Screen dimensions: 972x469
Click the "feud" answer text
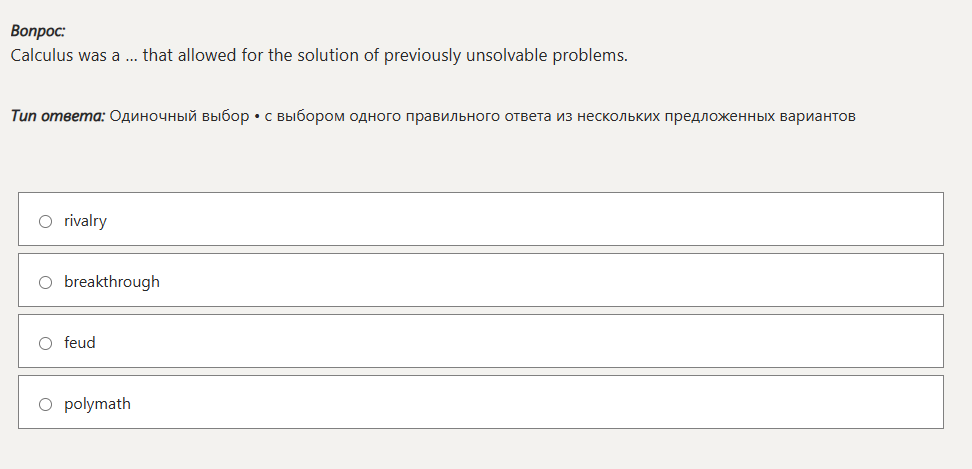click(x=80, y=343)
